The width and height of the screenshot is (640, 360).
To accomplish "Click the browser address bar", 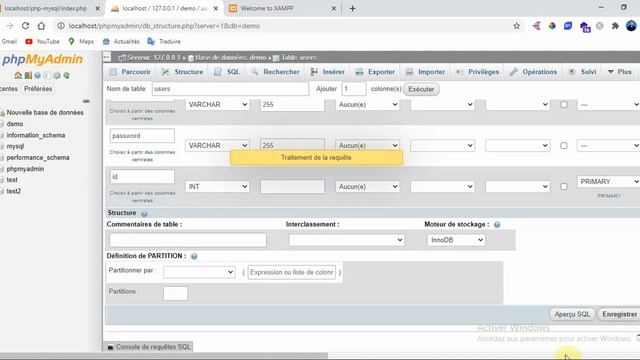I will point(286,26).
